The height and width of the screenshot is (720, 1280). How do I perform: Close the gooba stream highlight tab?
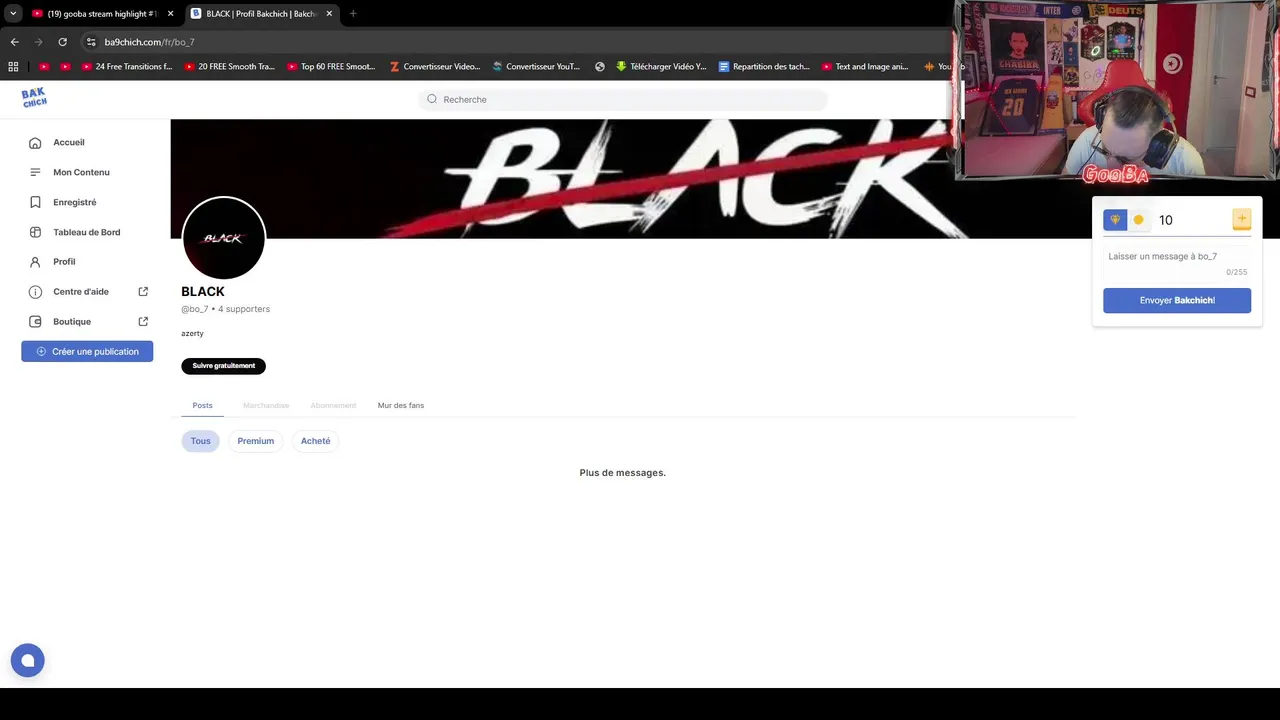170,14
